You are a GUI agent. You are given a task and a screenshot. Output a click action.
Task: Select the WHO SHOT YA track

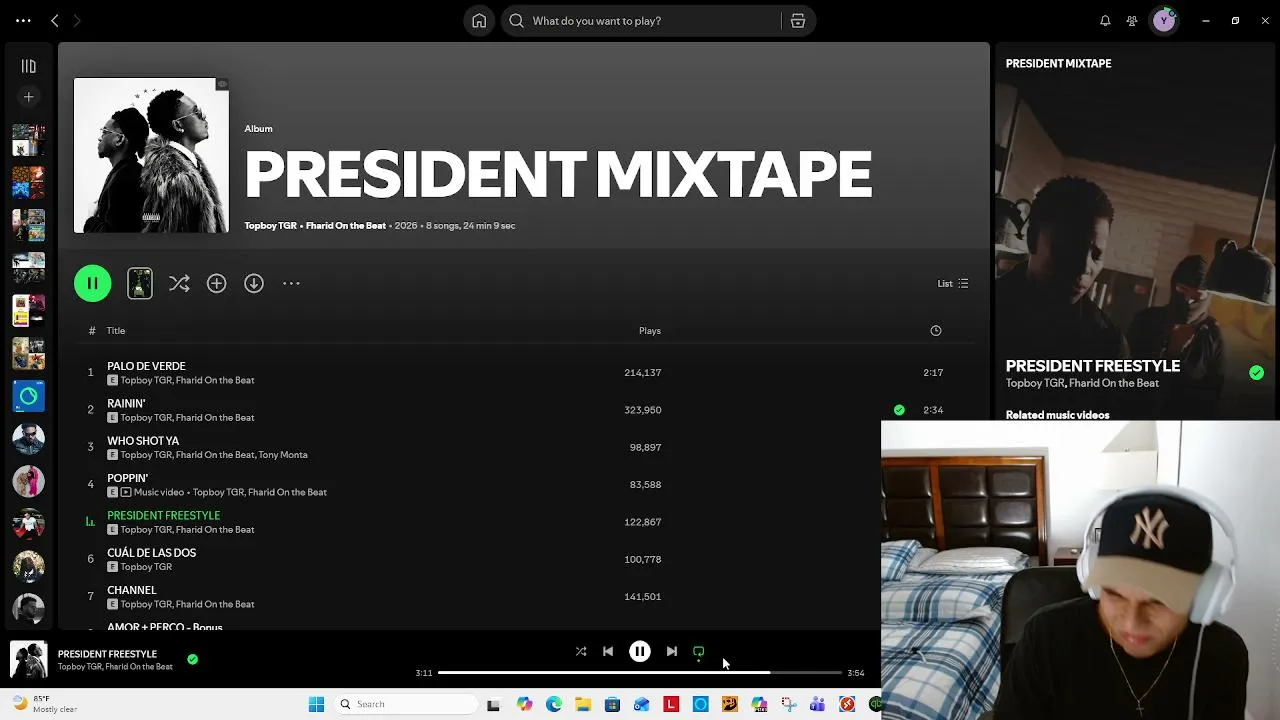[x=143, y=441]
